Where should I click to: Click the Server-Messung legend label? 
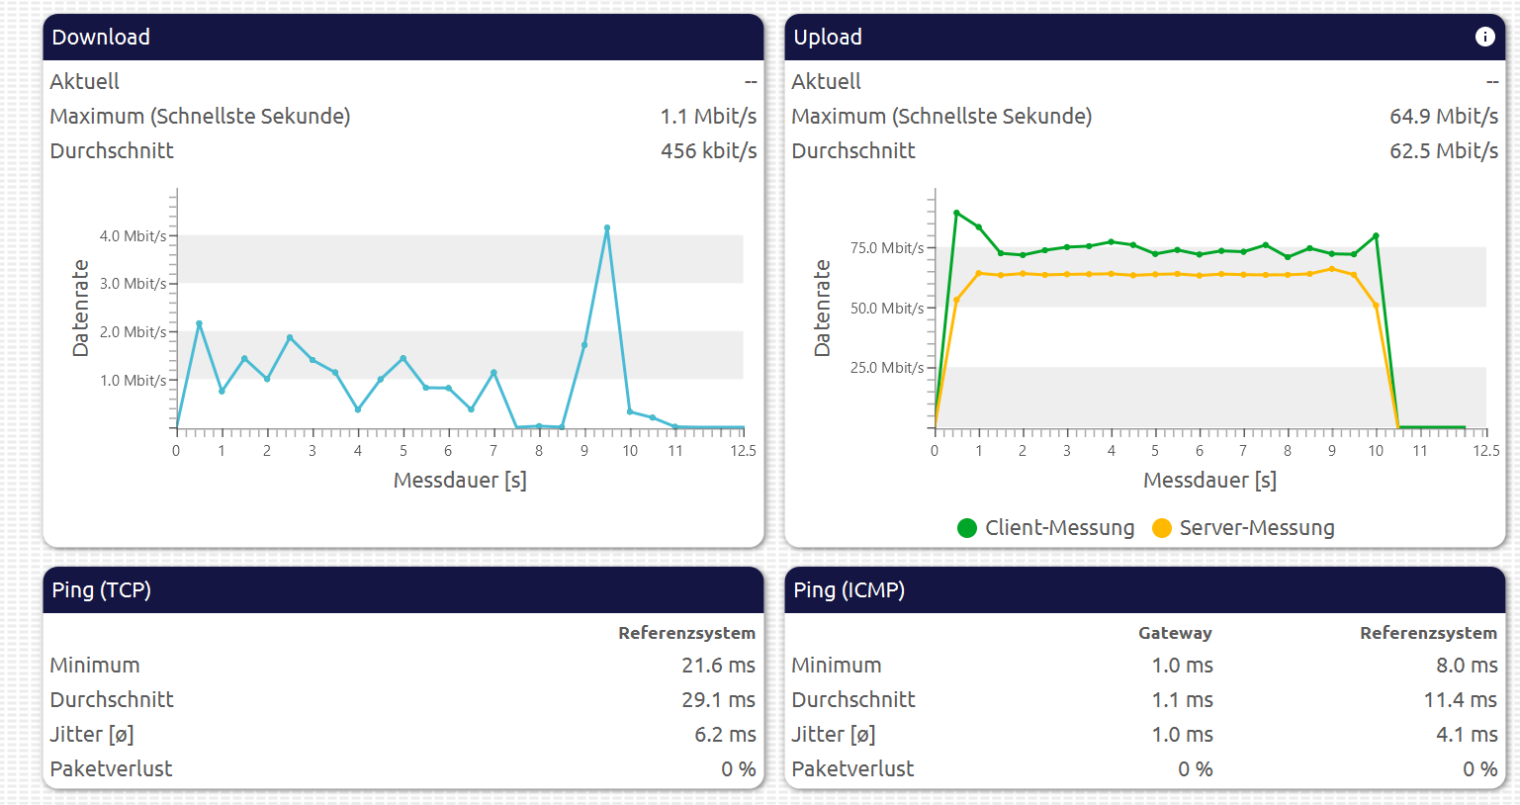point(1256,528)
